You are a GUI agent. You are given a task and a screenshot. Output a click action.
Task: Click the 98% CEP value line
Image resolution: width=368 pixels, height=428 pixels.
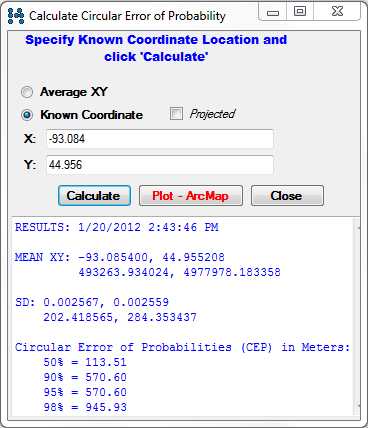click(x=85, y=407)
